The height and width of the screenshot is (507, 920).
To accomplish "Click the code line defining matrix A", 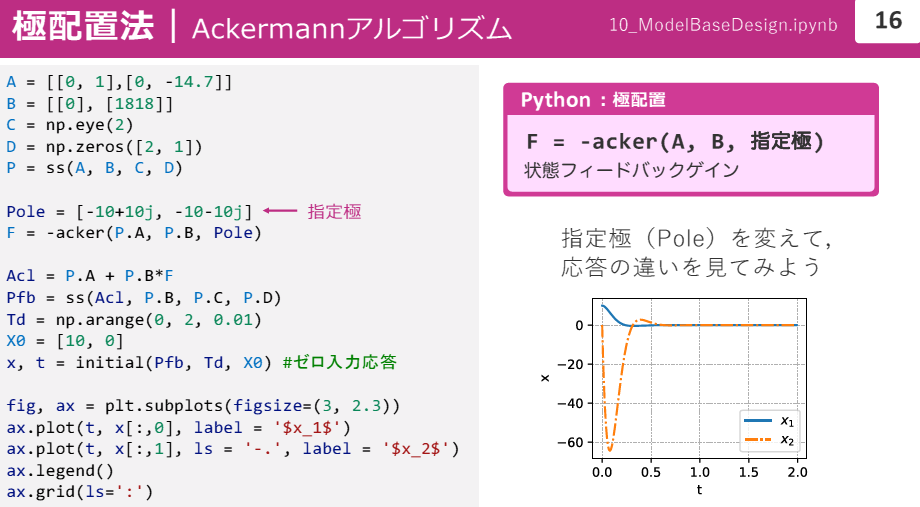I will coord(119,82).
